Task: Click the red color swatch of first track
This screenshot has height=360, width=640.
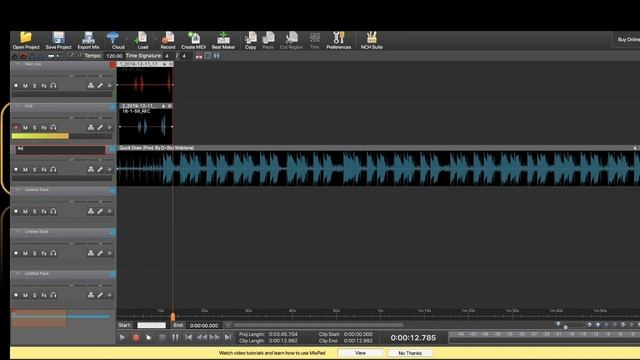Action: click(113, 64)
